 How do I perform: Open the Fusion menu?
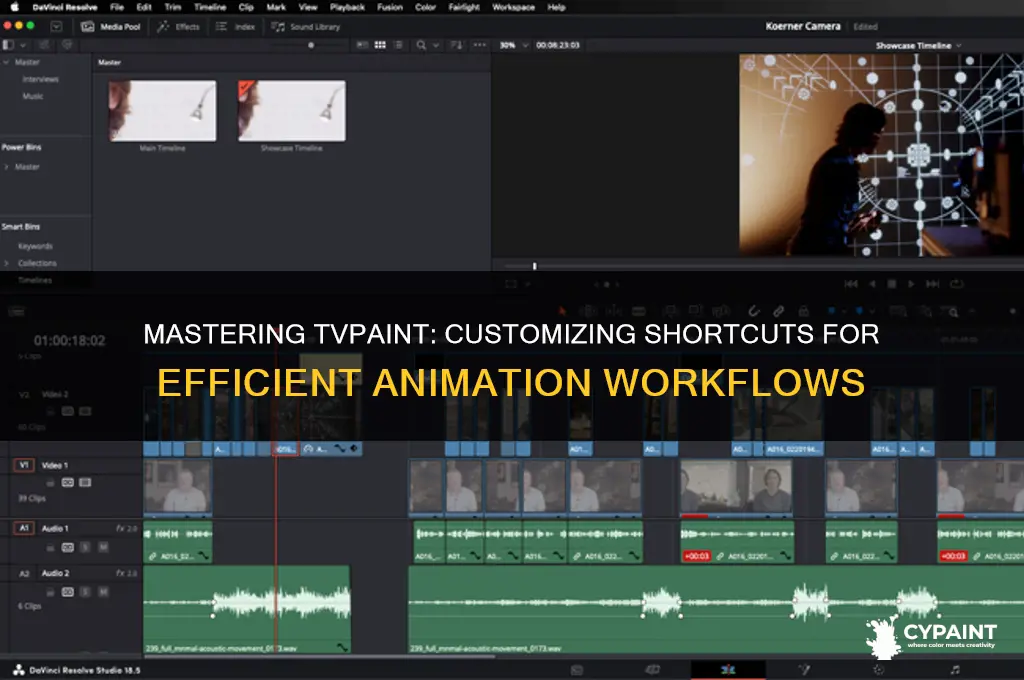pyautogui.click(x=390, y=7)
